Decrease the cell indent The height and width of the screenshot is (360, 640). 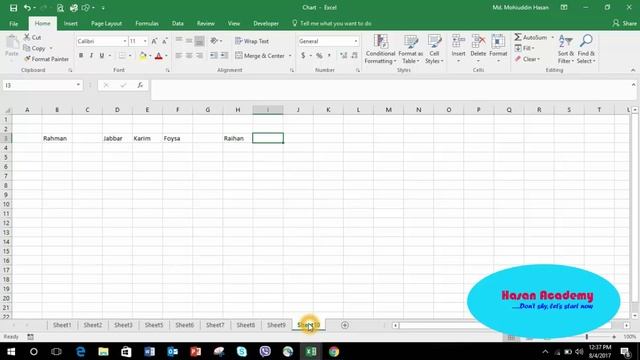(x=213, y=56)
